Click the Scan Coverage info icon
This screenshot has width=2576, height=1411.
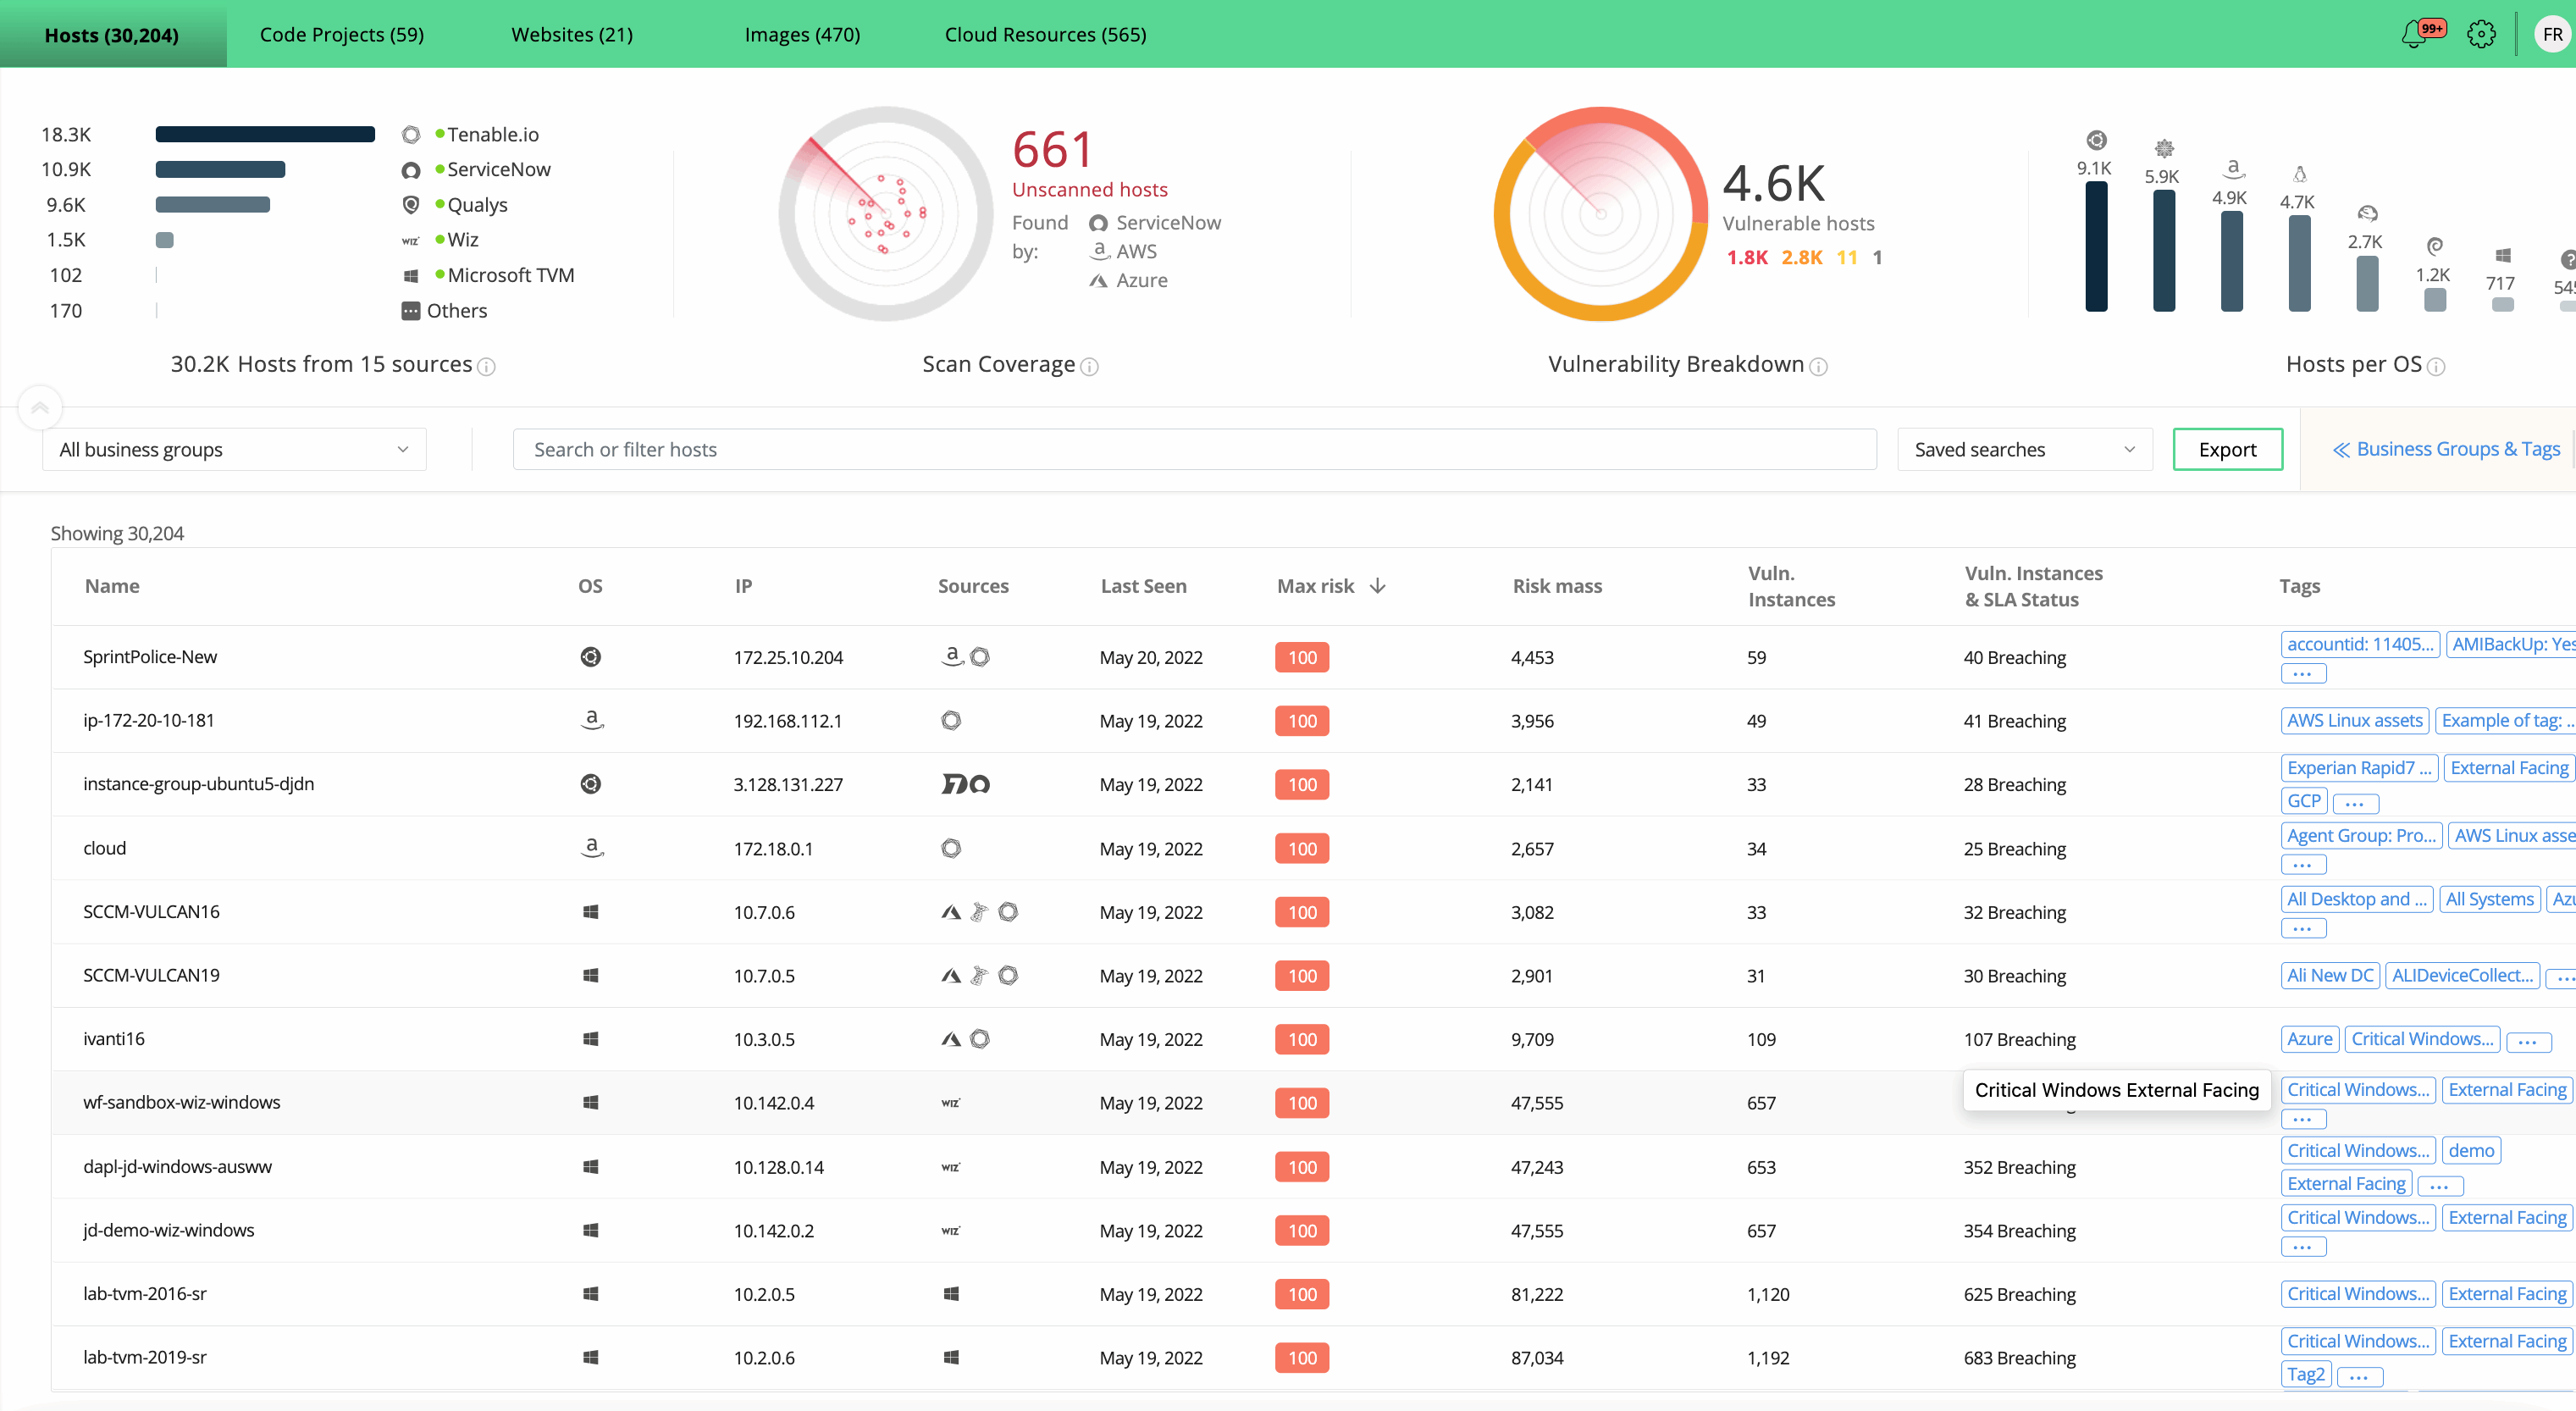point(1090,367)
